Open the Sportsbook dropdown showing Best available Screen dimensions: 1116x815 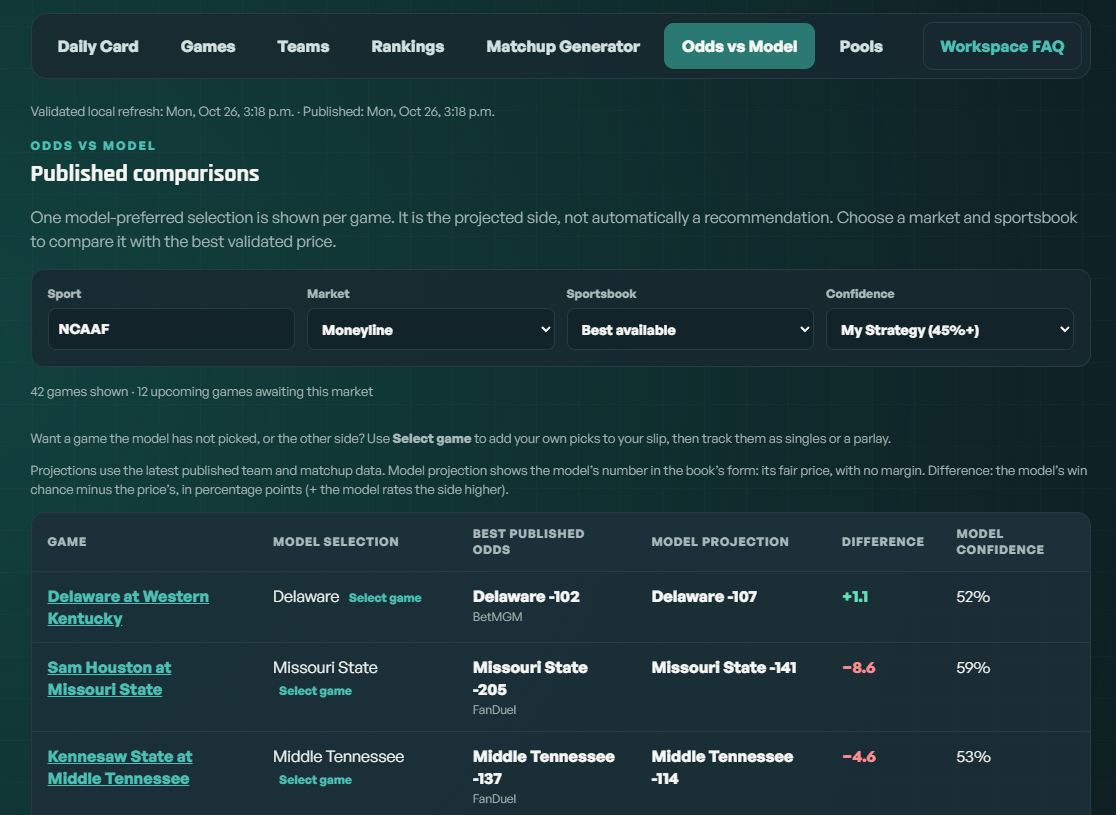pos(690,329)
